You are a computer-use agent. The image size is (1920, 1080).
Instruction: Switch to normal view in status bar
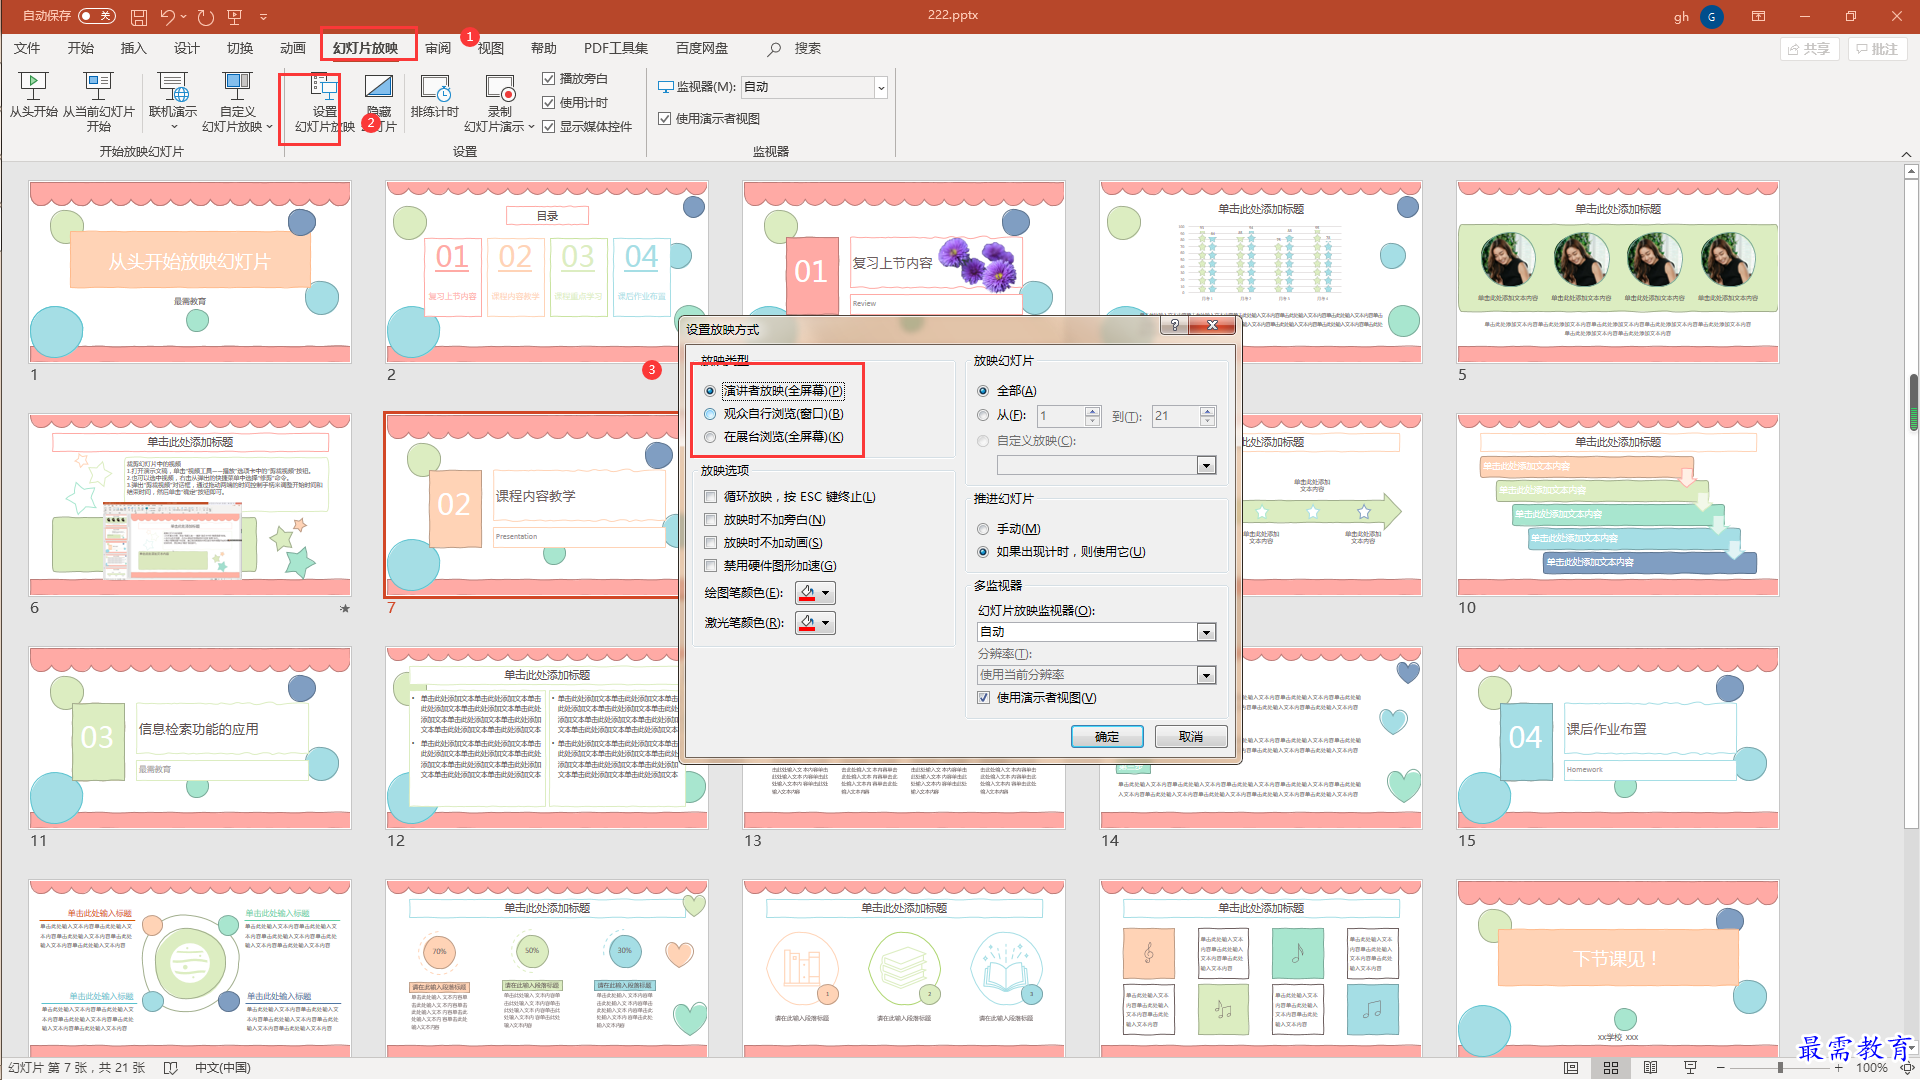tap(1571, 1068)
